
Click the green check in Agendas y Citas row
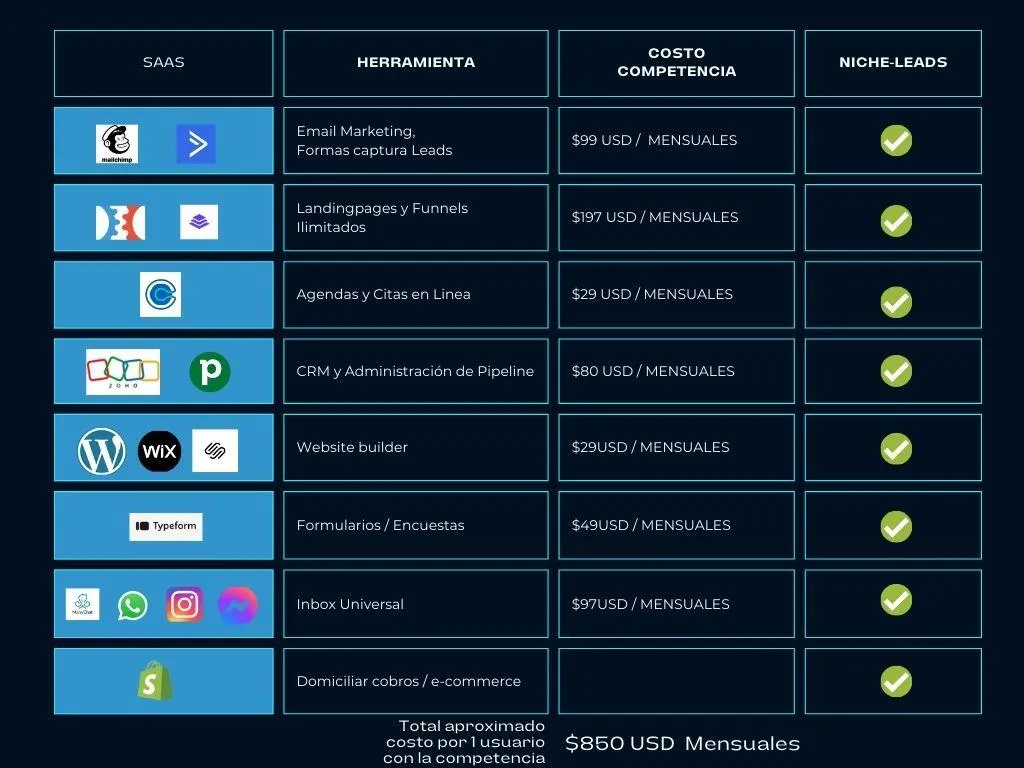(896, 302)
